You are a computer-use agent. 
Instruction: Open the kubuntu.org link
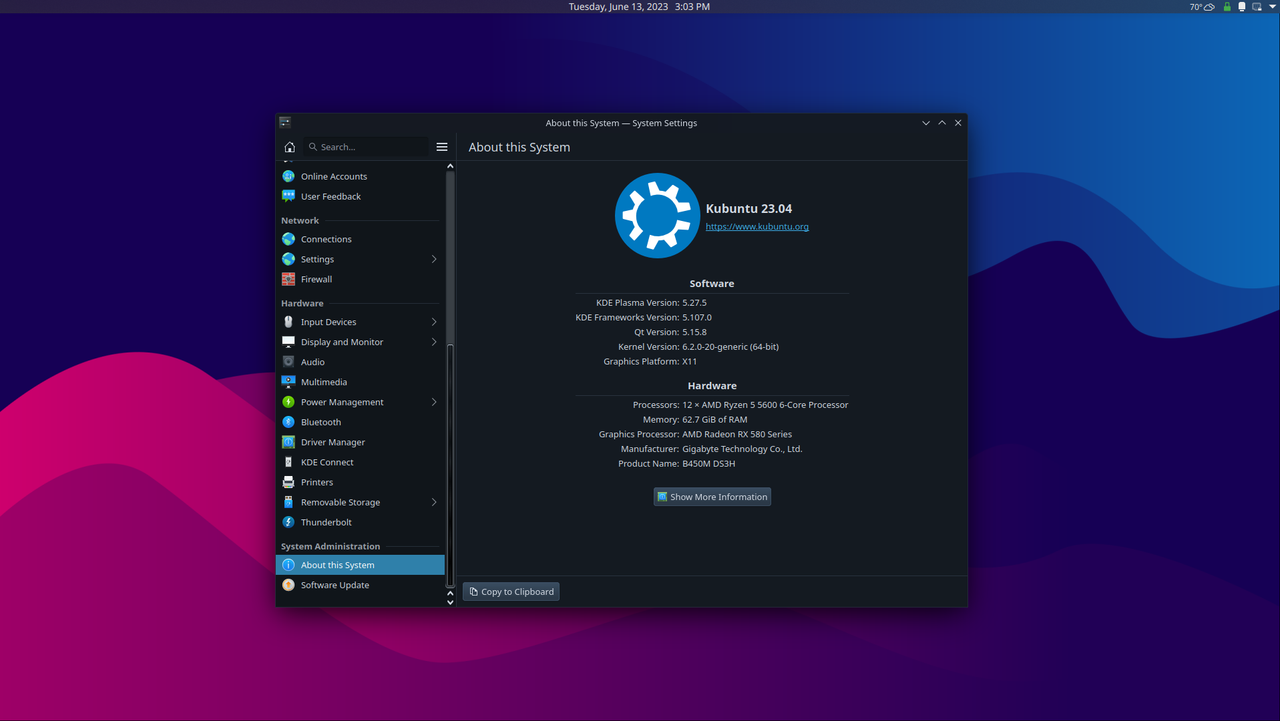[x=757, y=227]
